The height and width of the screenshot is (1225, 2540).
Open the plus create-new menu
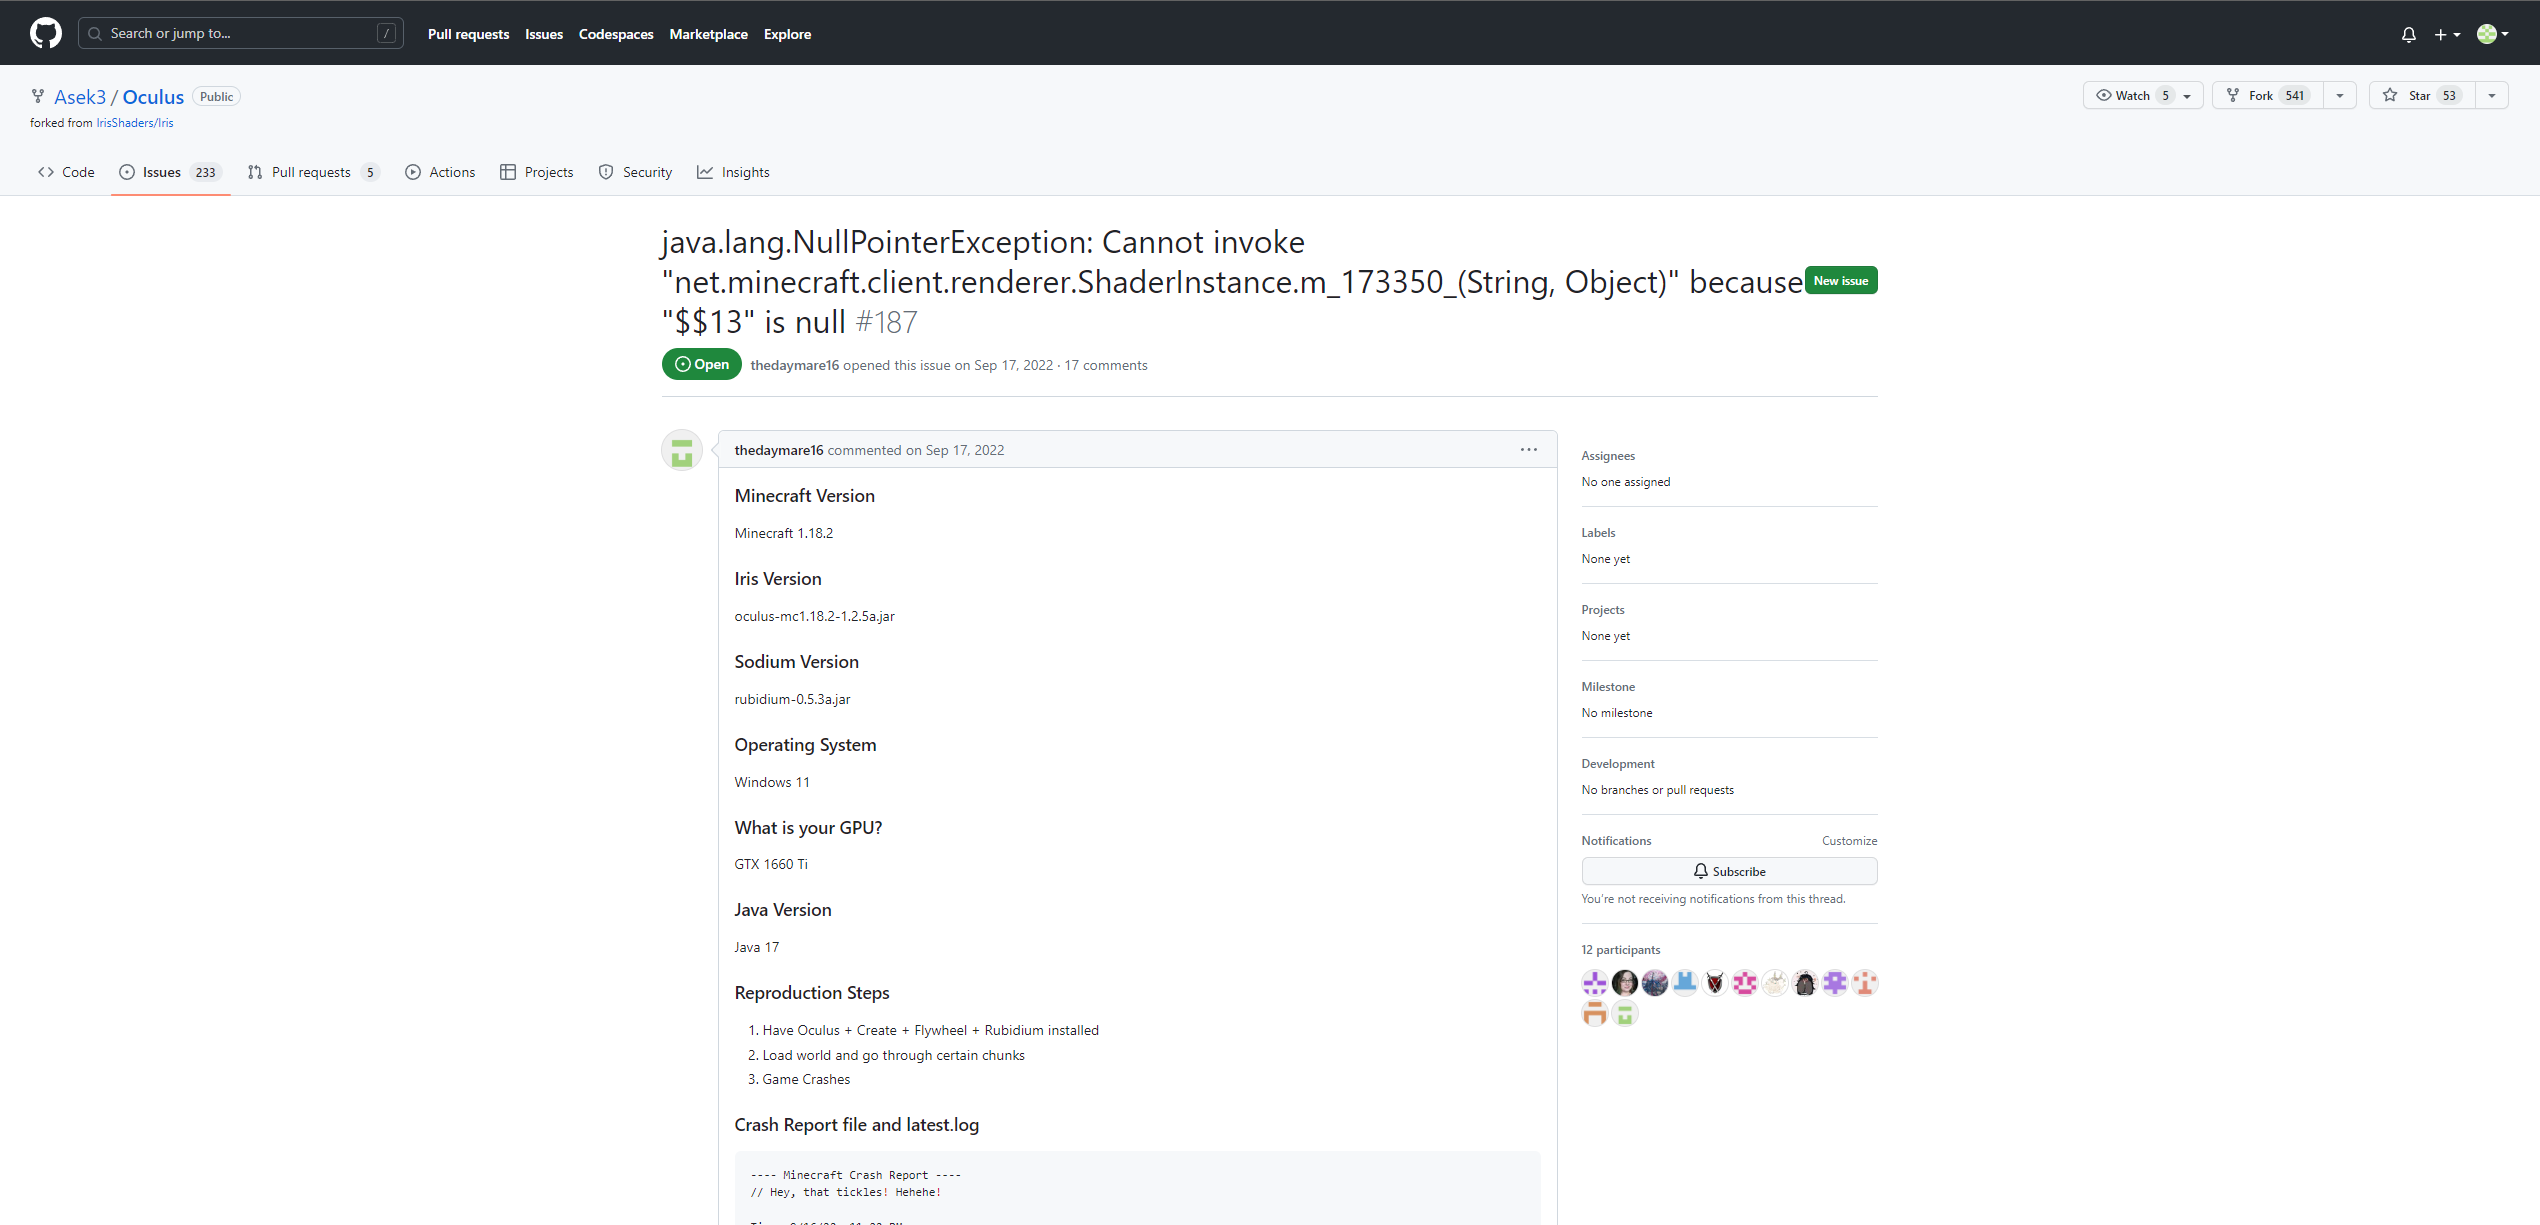[2447, 34]
